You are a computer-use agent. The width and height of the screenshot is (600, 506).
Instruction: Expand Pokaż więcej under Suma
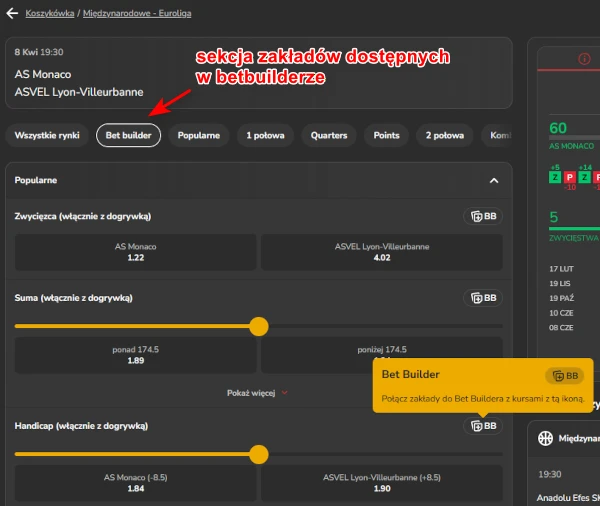point(257,393)
